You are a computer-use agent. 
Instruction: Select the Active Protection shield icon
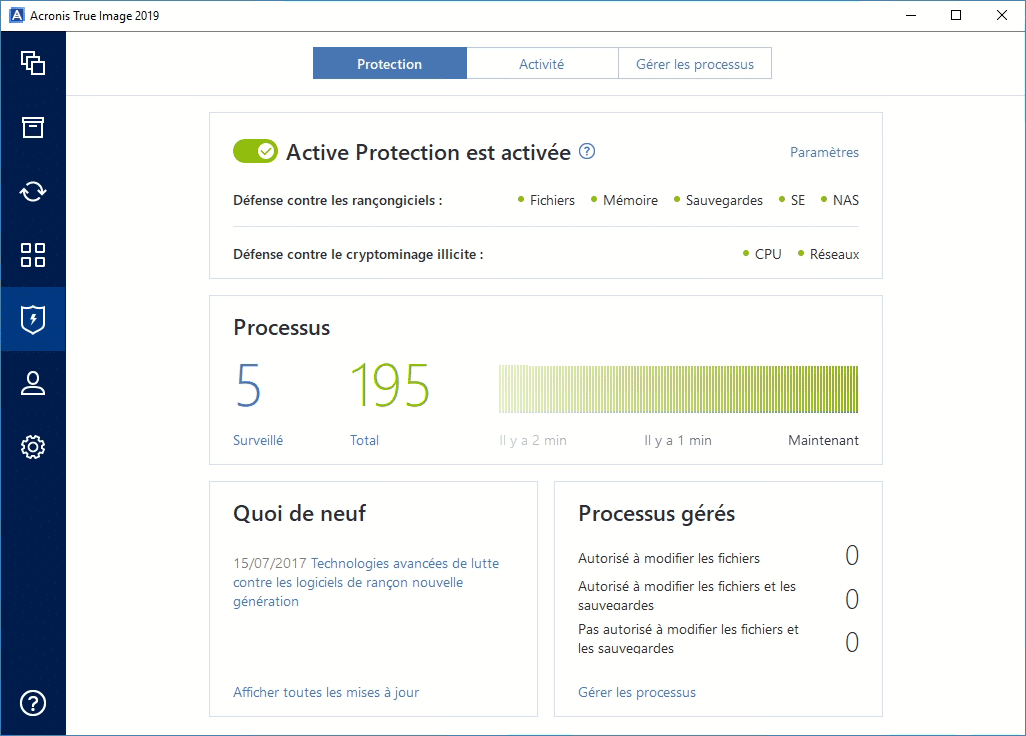(x=33, y=319)
